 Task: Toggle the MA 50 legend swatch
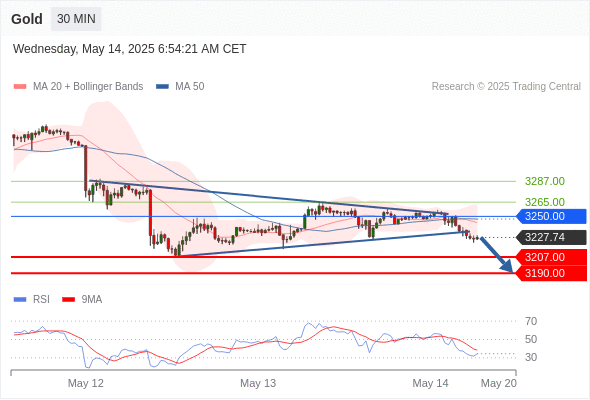tap(162, 87)
